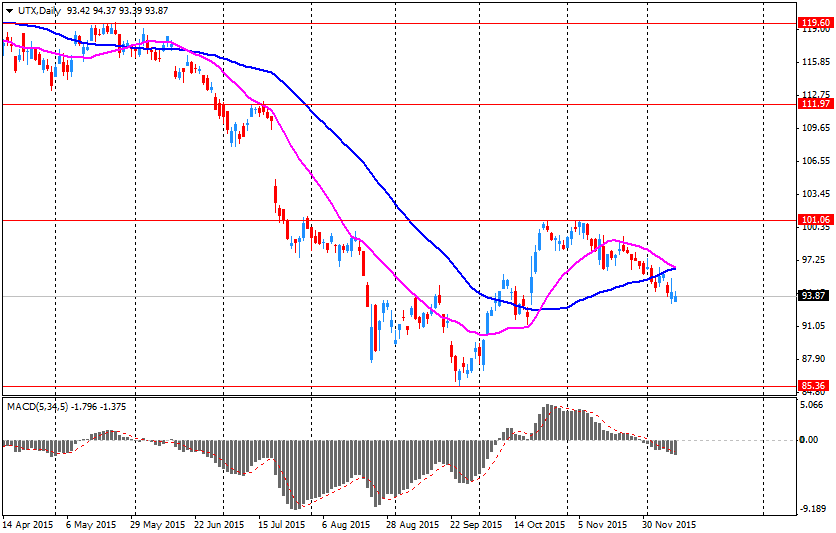Click the MACD scale value -9.189
The width and height of the screenshot is (836, 533).
(813, 508)
